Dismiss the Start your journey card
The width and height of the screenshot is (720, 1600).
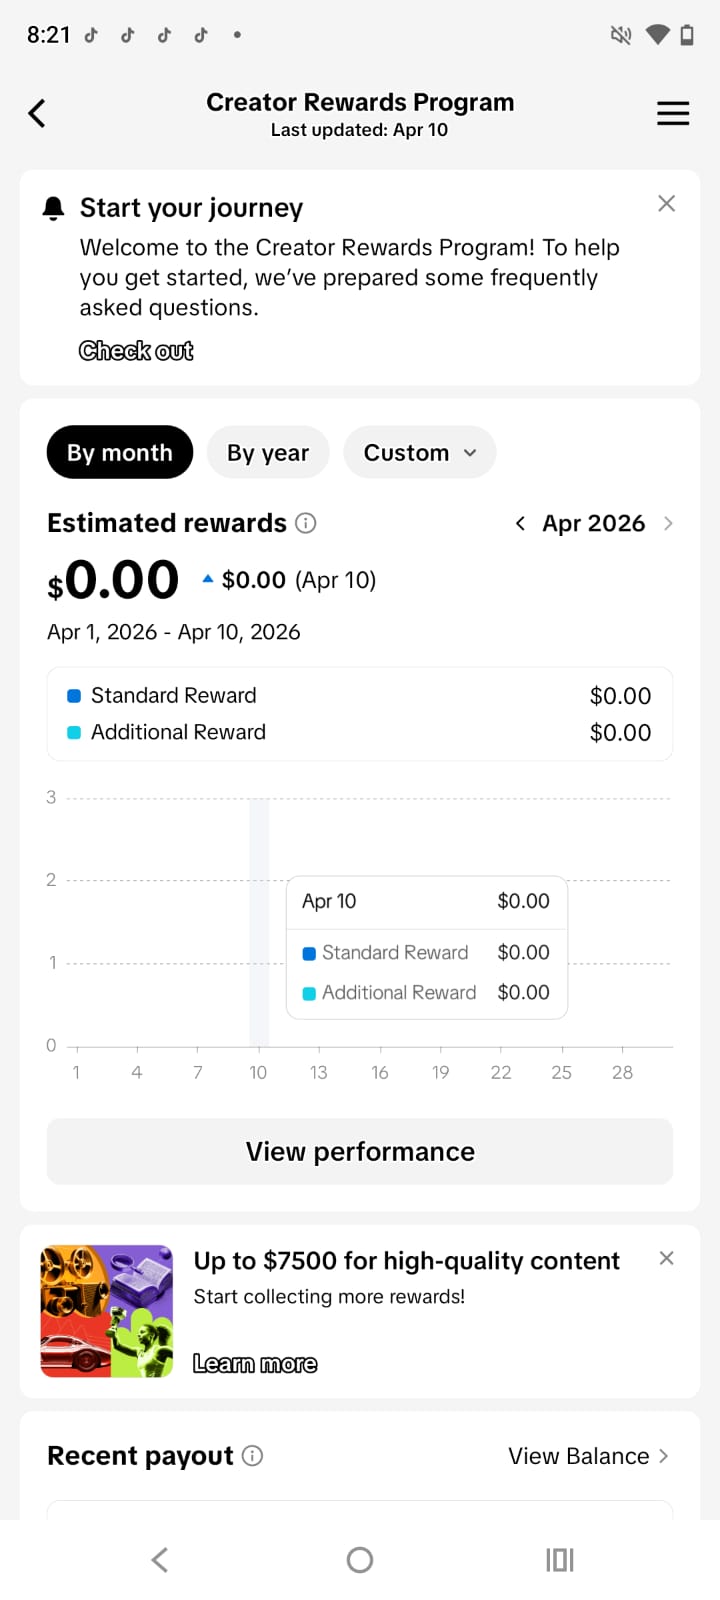(667, 204)
